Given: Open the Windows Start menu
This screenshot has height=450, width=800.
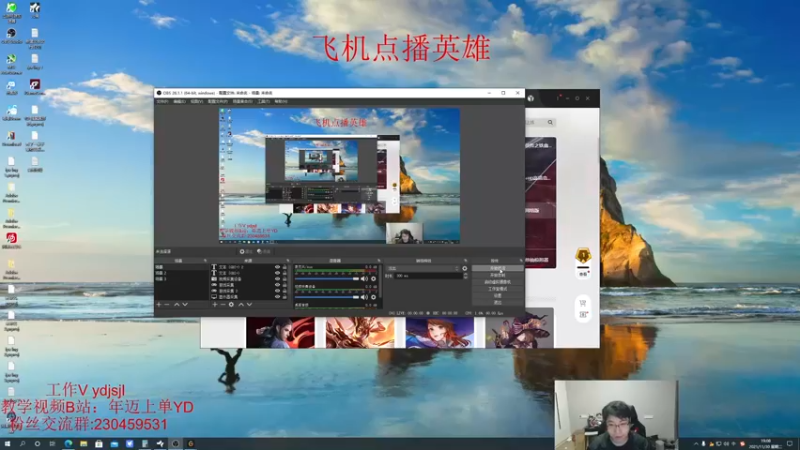Looking at the screenshot, I should tap(7, 444).
